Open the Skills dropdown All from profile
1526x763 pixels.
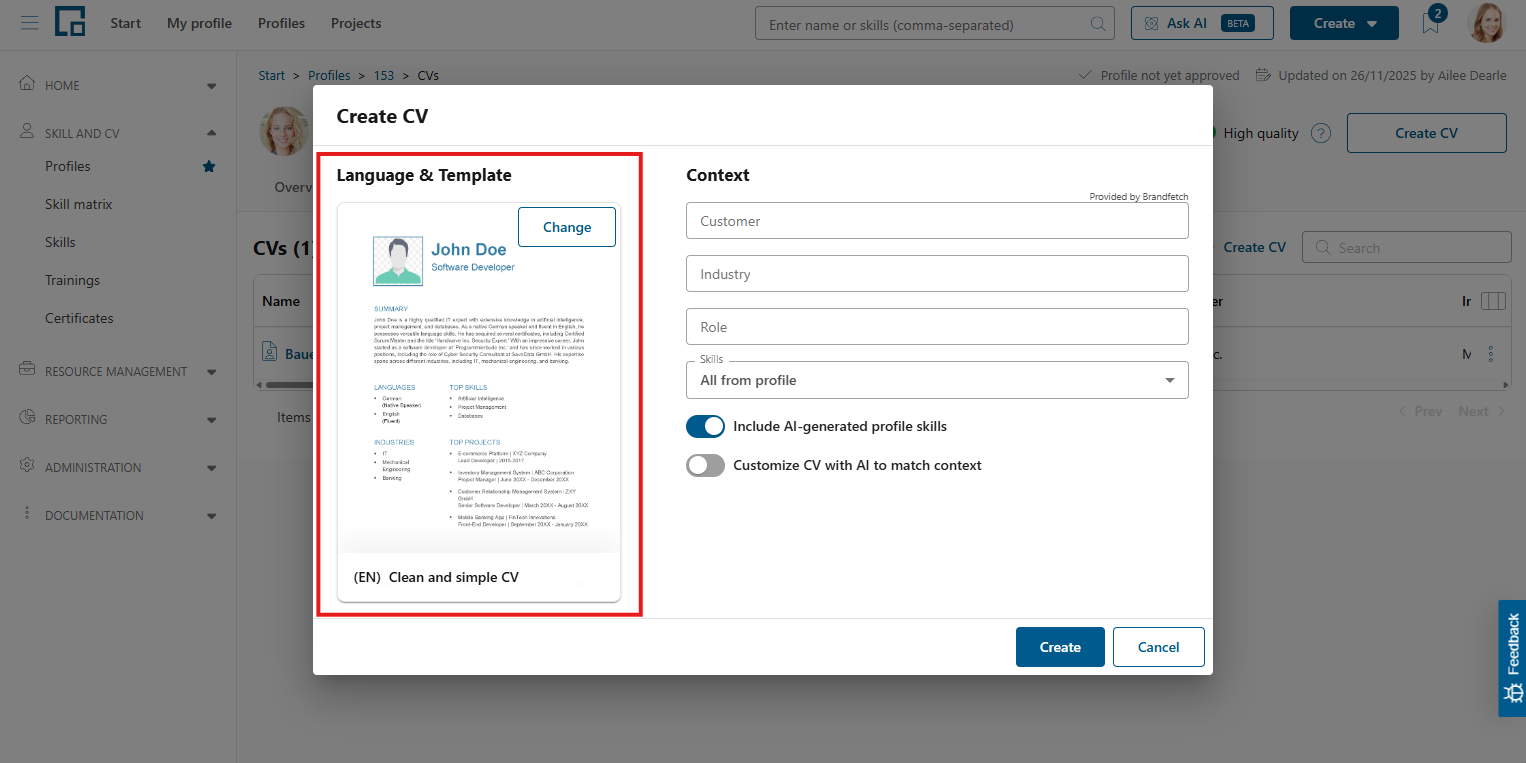tap(937, 380)
